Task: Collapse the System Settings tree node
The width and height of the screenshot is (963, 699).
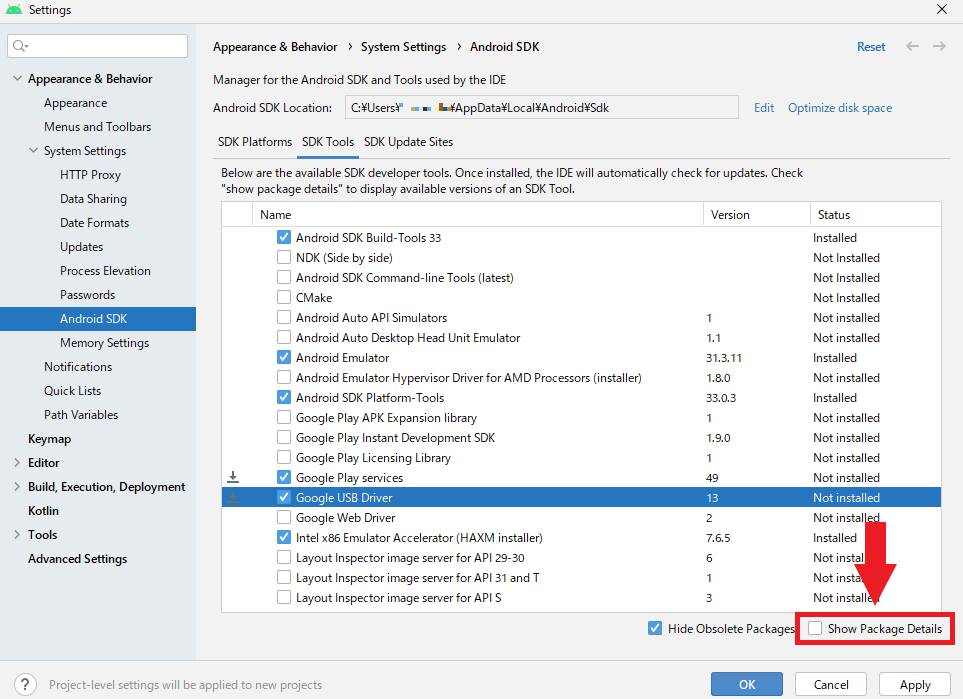Action: click(32, 150)
